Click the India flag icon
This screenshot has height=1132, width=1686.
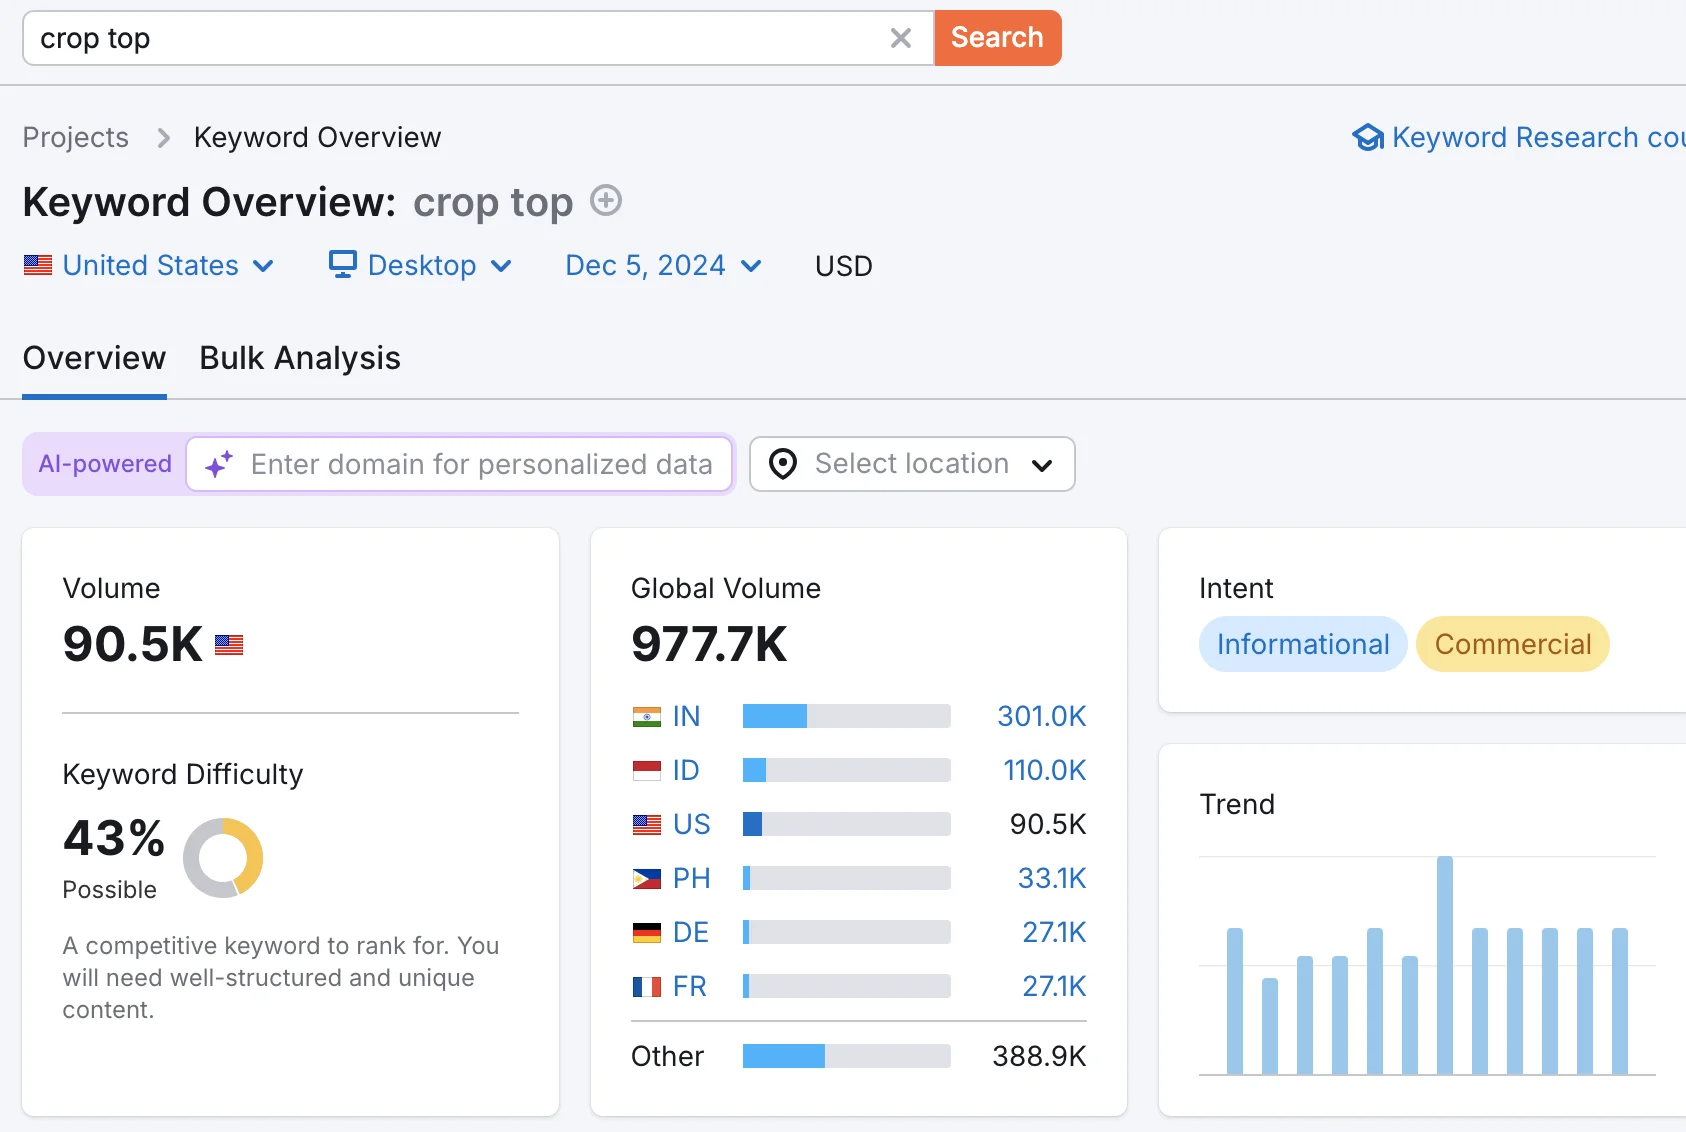click(647, 717)
